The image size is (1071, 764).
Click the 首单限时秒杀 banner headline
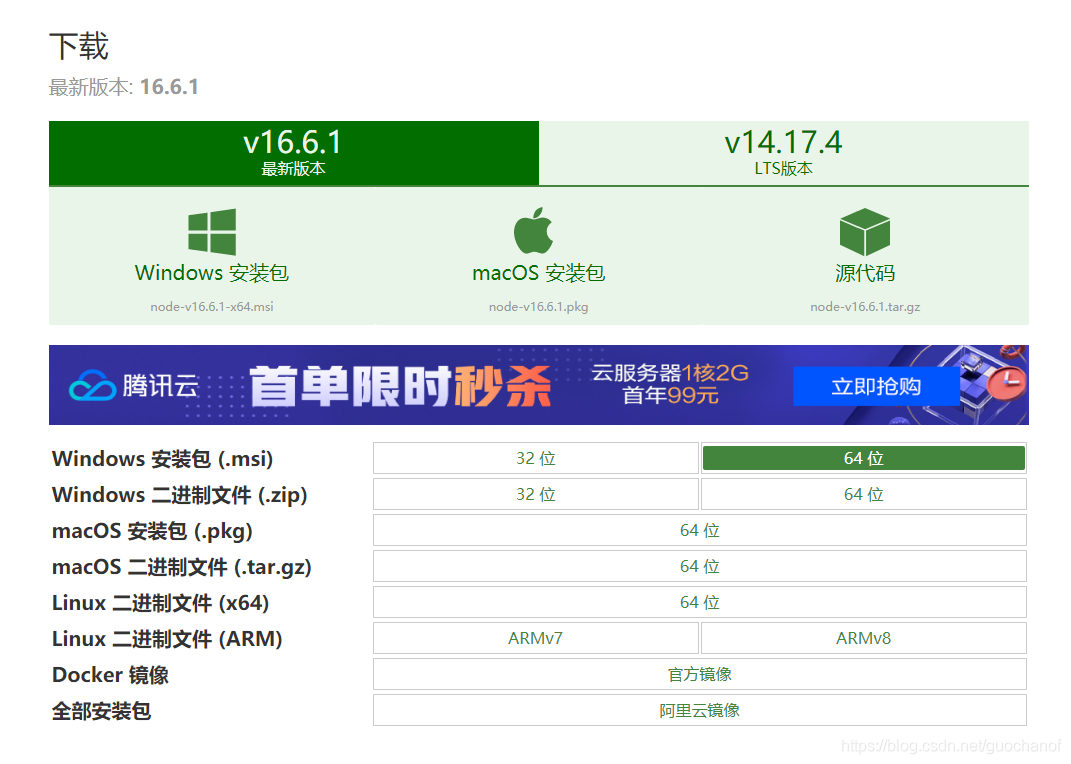tap(400, 386)
